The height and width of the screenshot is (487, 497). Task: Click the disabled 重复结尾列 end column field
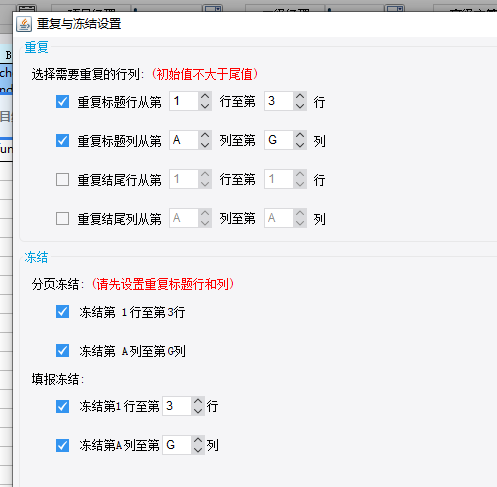[x=279, y=218]
